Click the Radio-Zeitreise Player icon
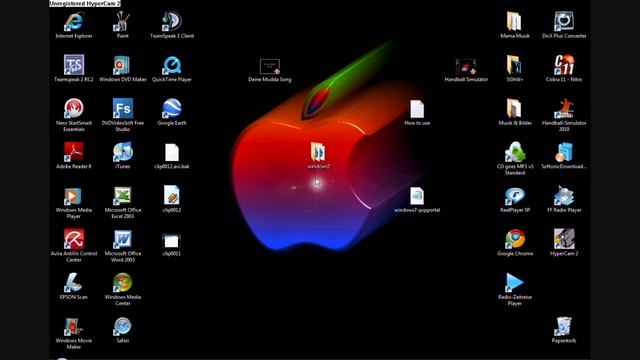The height and width of the screenshot is (360, 640). pyautogui.click(x=514, y=283)
